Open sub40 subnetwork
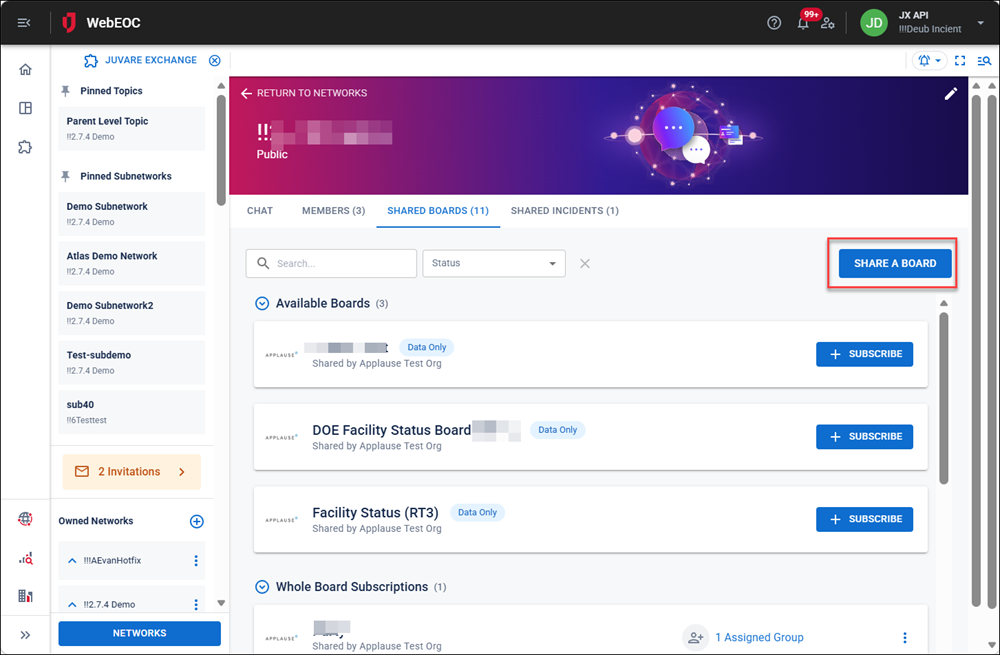 click(x=131, y=411)
